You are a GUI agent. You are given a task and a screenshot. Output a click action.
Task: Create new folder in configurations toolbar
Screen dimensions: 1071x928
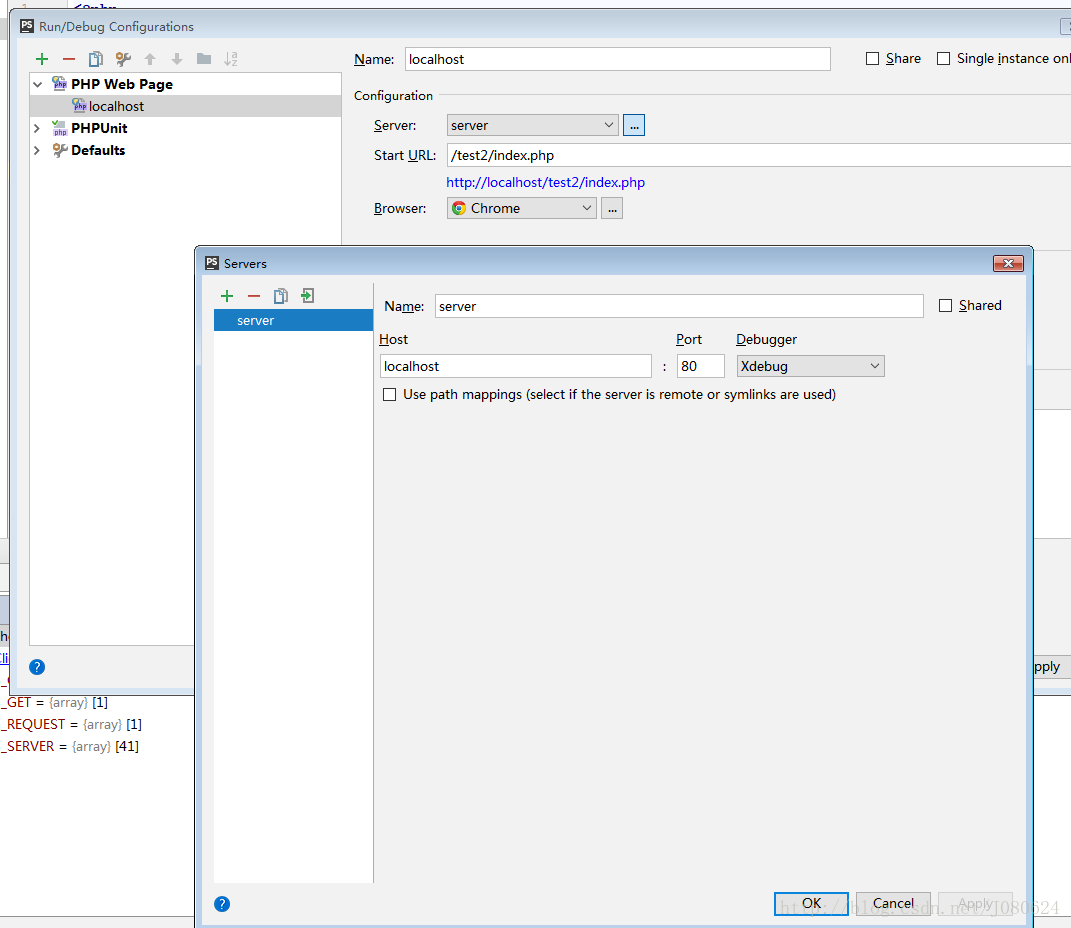click(204, 59)
